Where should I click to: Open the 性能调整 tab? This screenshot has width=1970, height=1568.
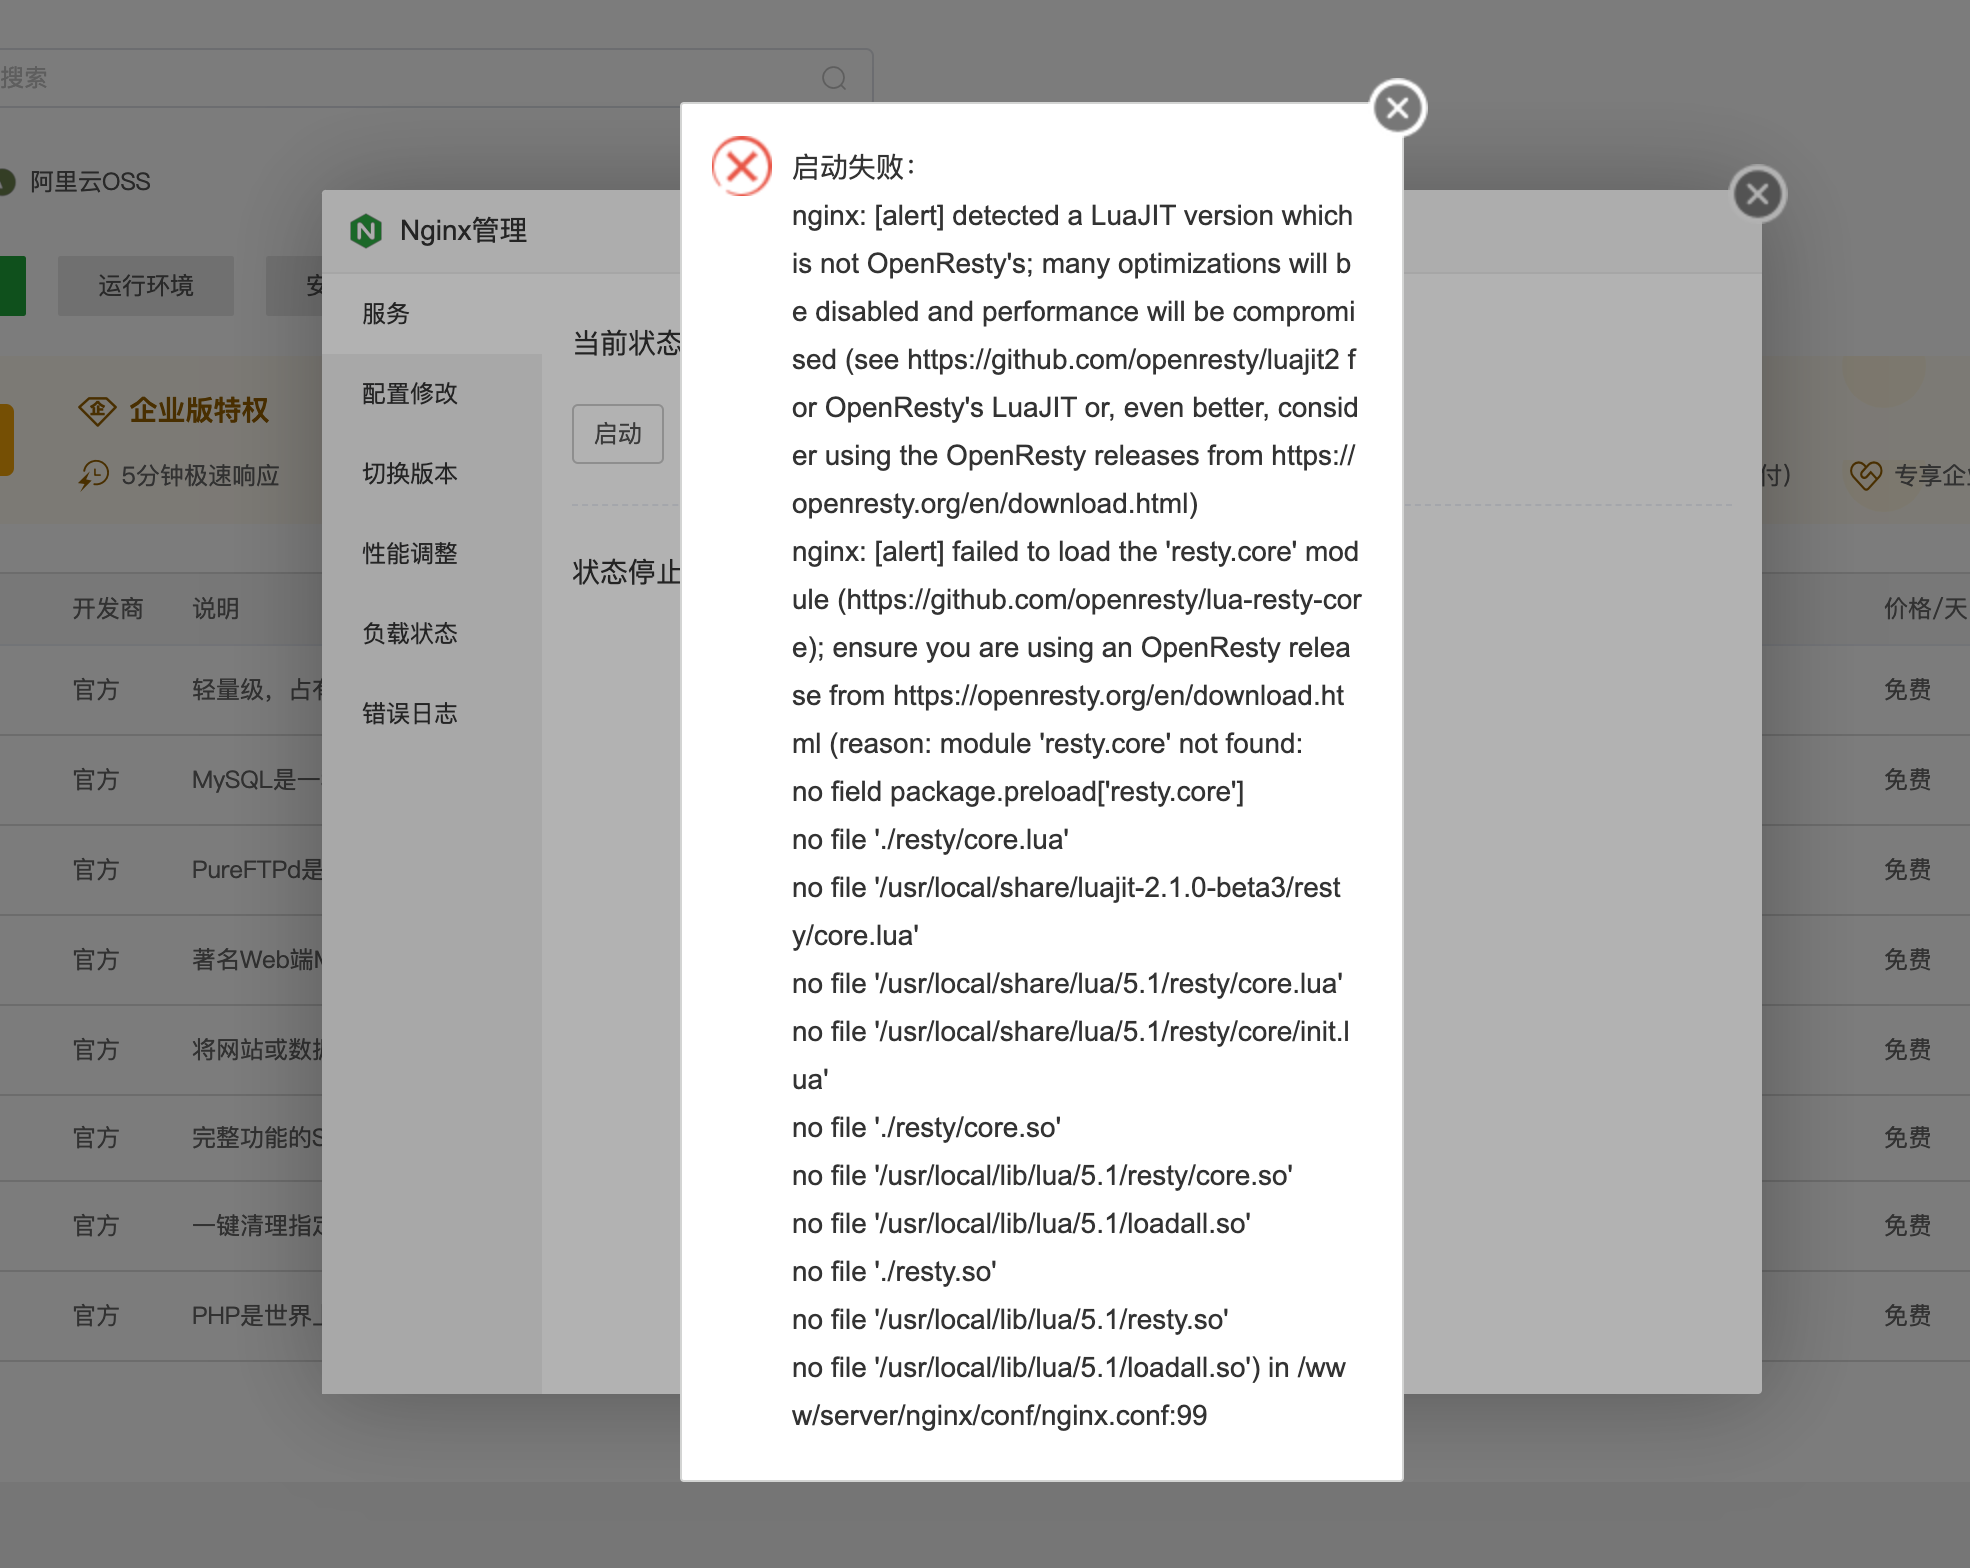432,554
